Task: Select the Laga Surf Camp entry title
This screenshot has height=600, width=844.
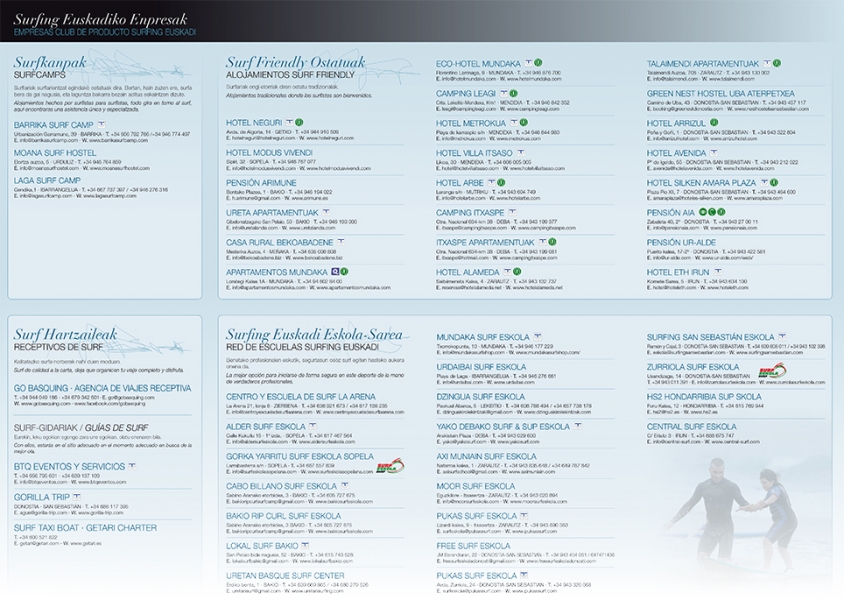Action: tap(47, 180)
